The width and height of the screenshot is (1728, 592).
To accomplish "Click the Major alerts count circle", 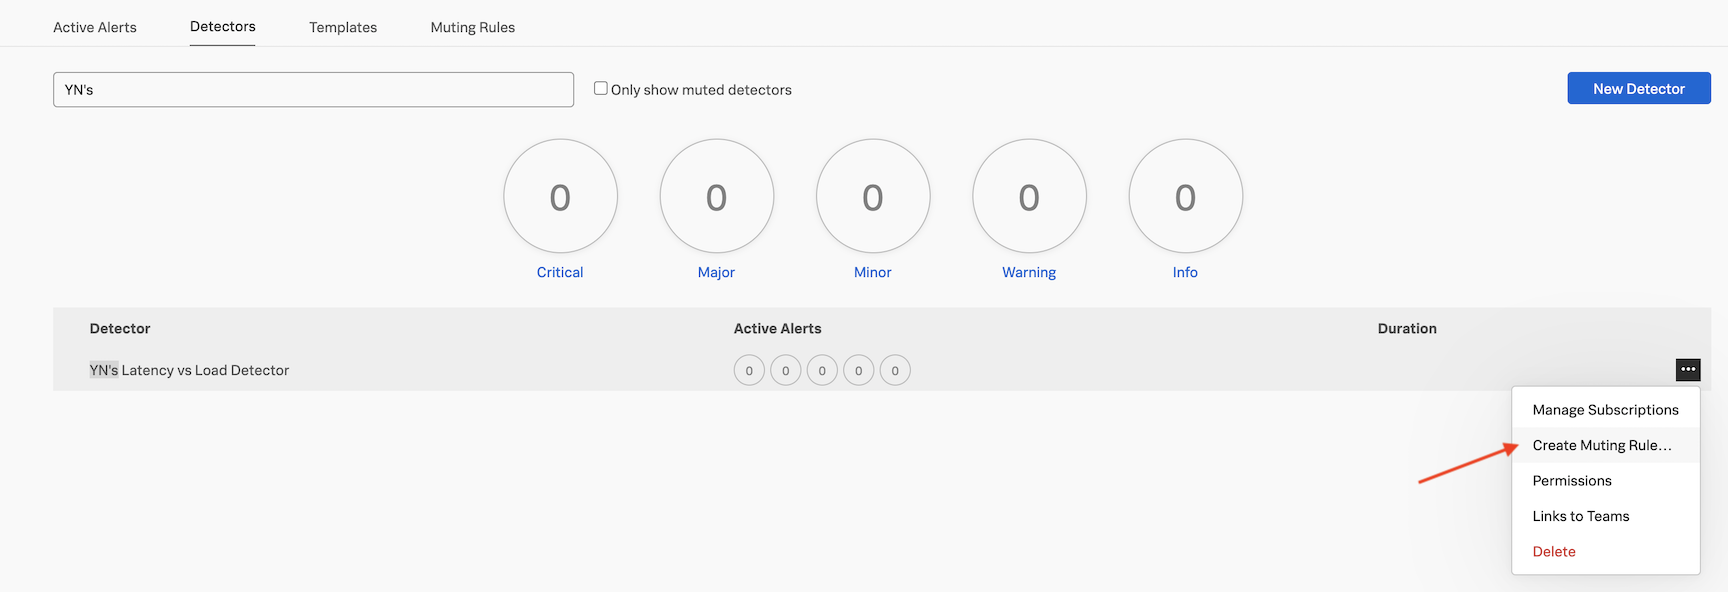I will coord(716,196).
